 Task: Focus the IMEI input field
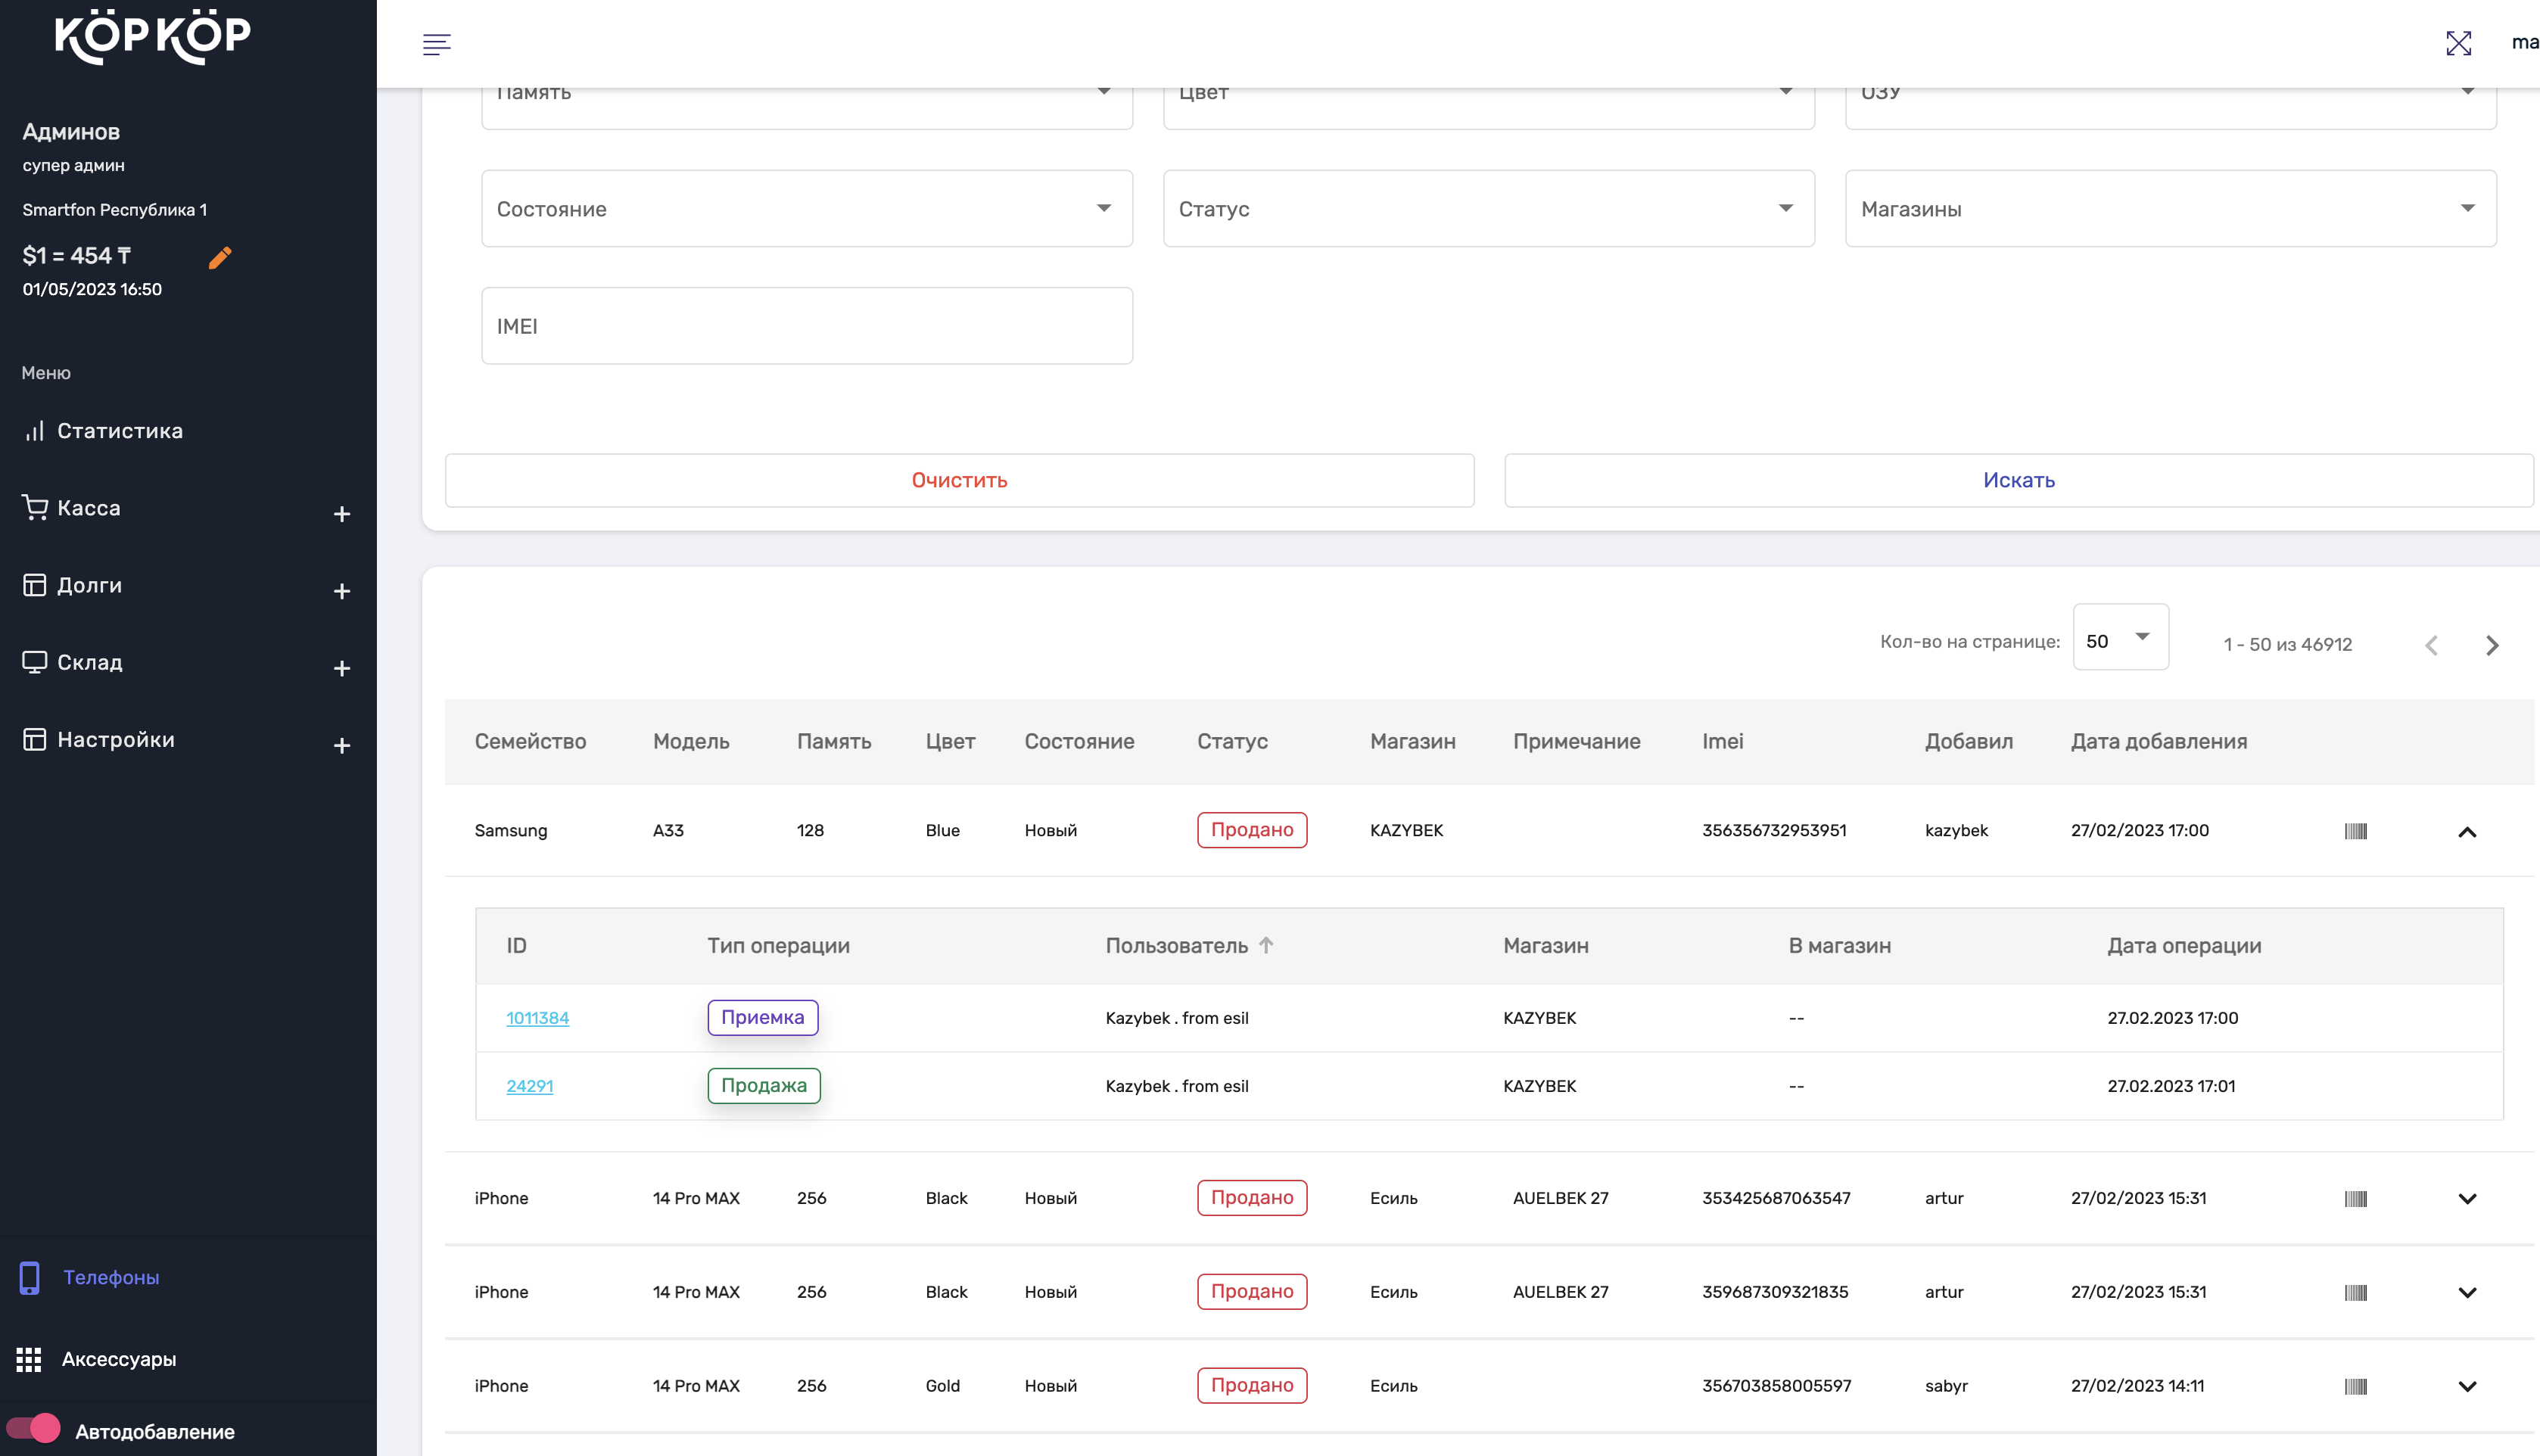click(x=806, y=326)
